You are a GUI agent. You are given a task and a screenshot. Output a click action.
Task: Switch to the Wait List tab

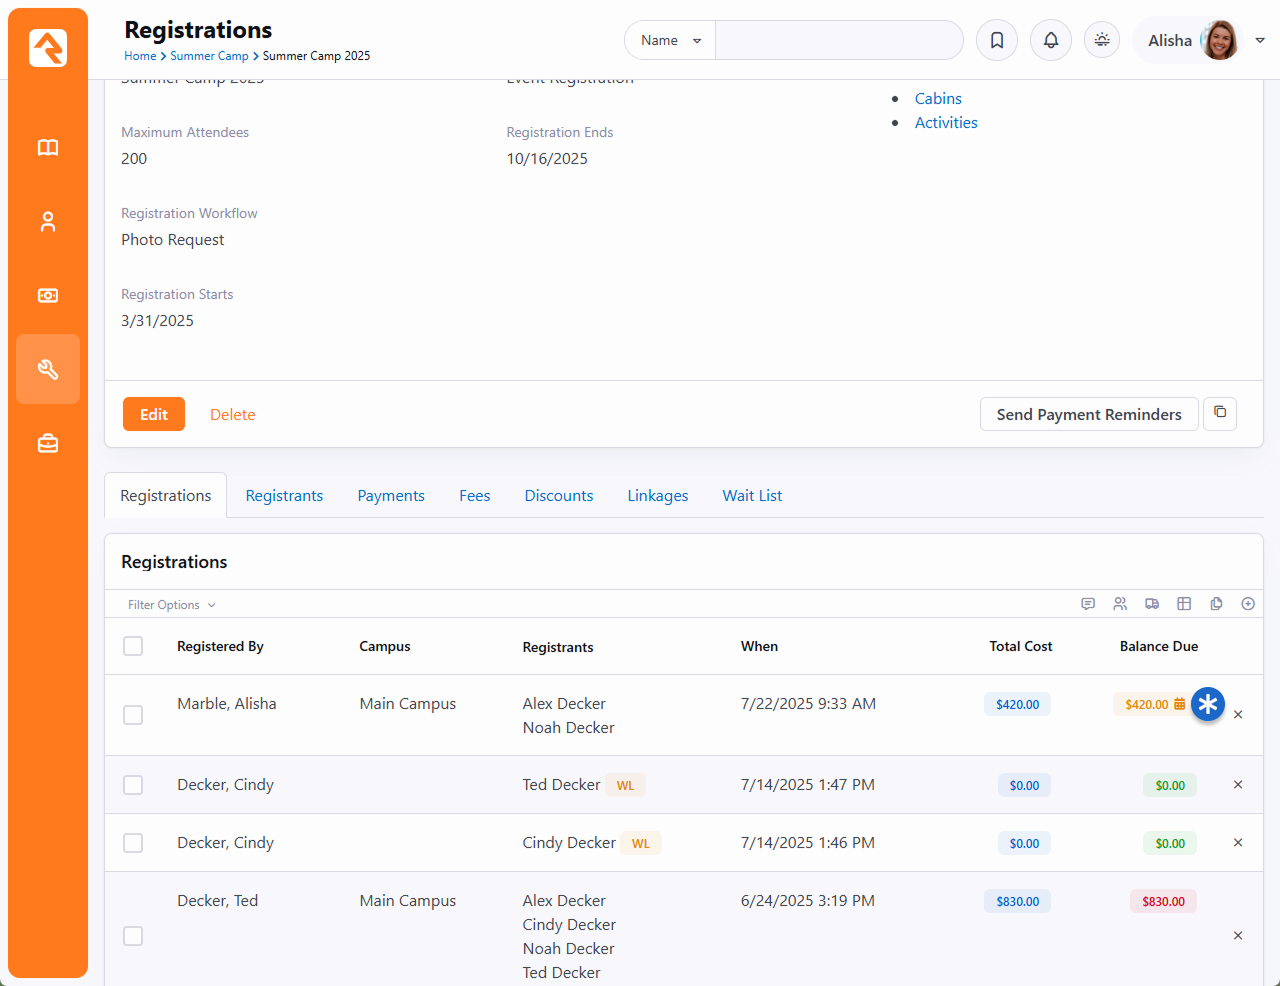[x=752, y=496]
